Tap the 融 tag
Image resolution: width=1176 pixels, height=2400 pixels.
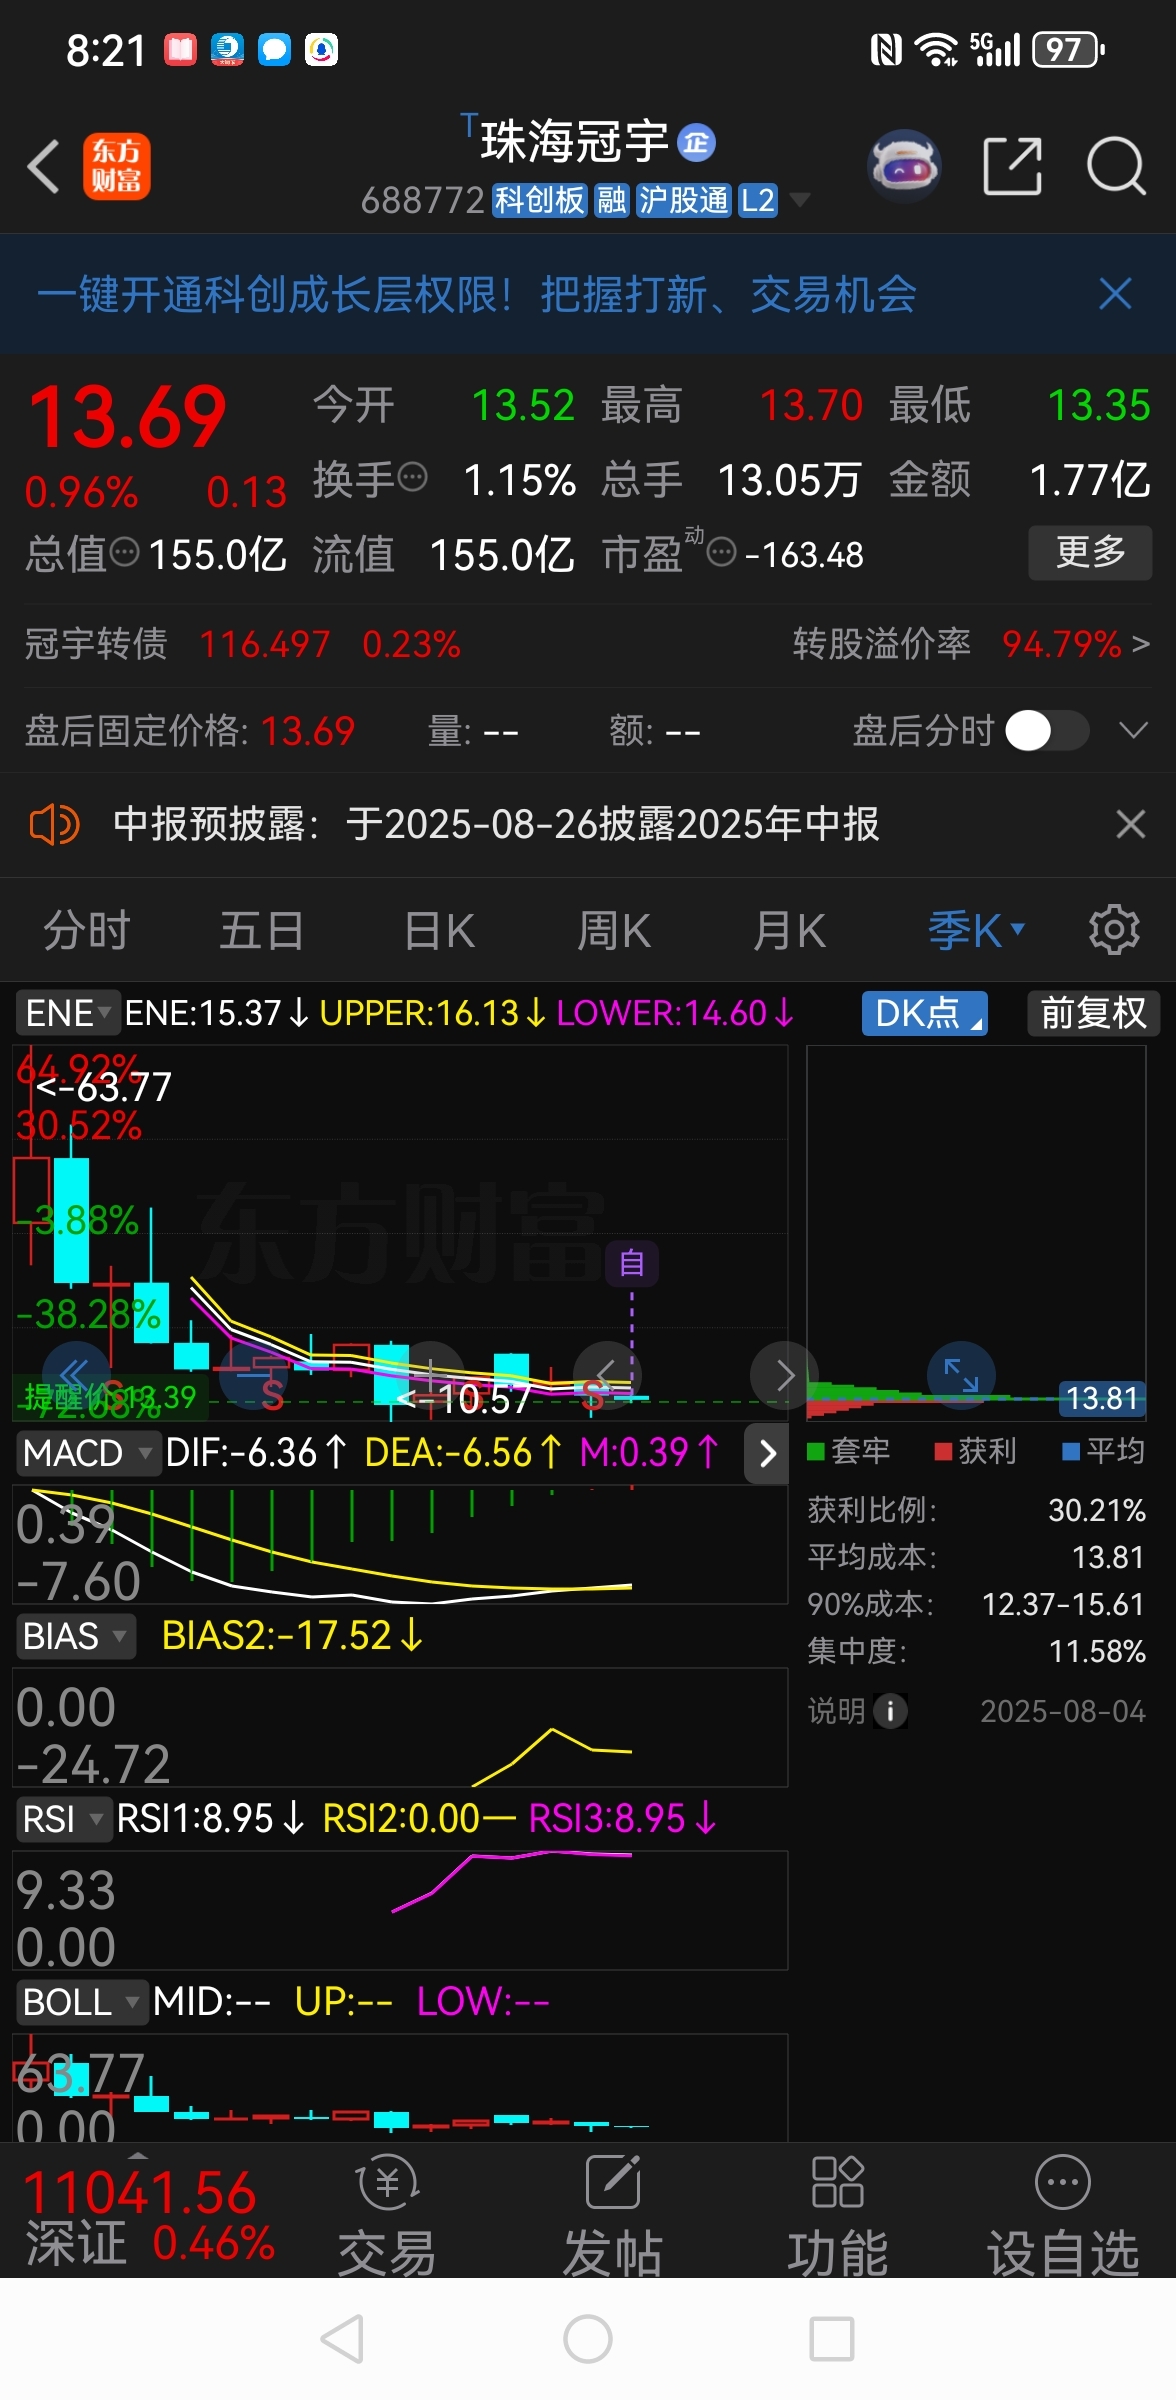[612, 200]
